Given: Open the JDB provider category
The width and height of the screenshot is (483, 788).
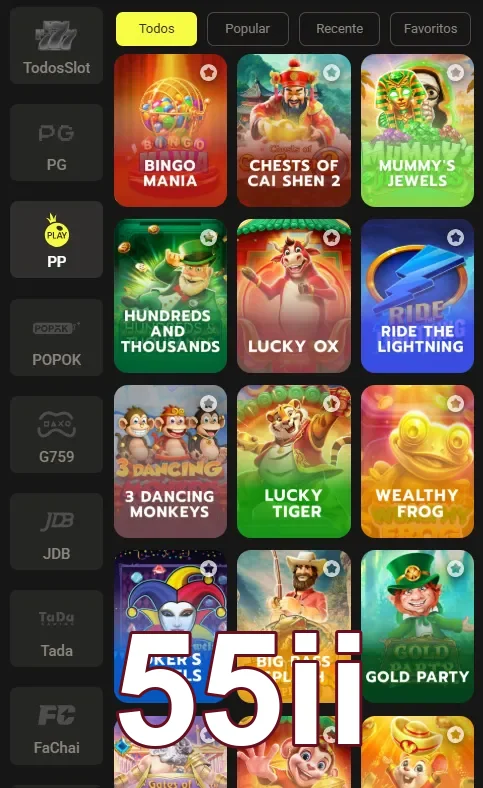Looking at the screenshot, I should click(x=56, y=531).
